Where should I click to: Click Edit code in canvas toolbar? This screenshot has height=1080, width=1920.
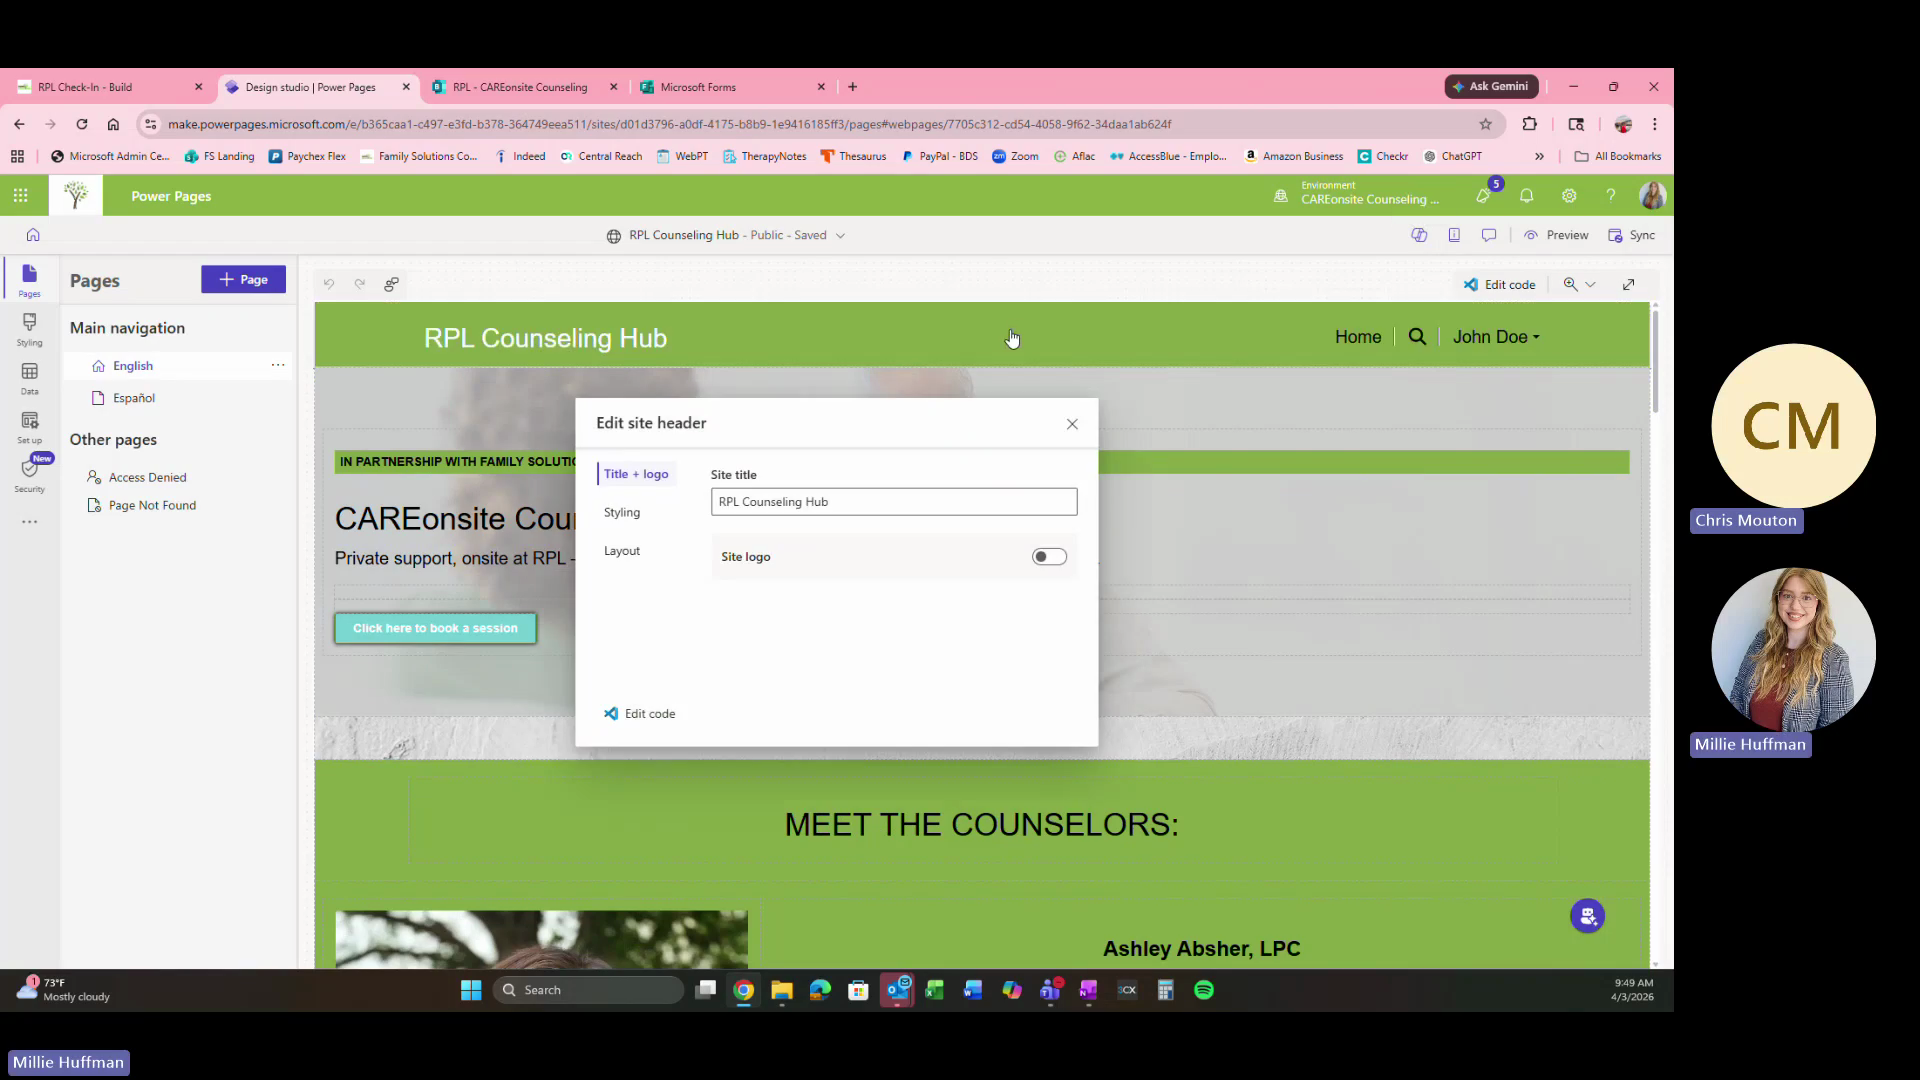1499,284
